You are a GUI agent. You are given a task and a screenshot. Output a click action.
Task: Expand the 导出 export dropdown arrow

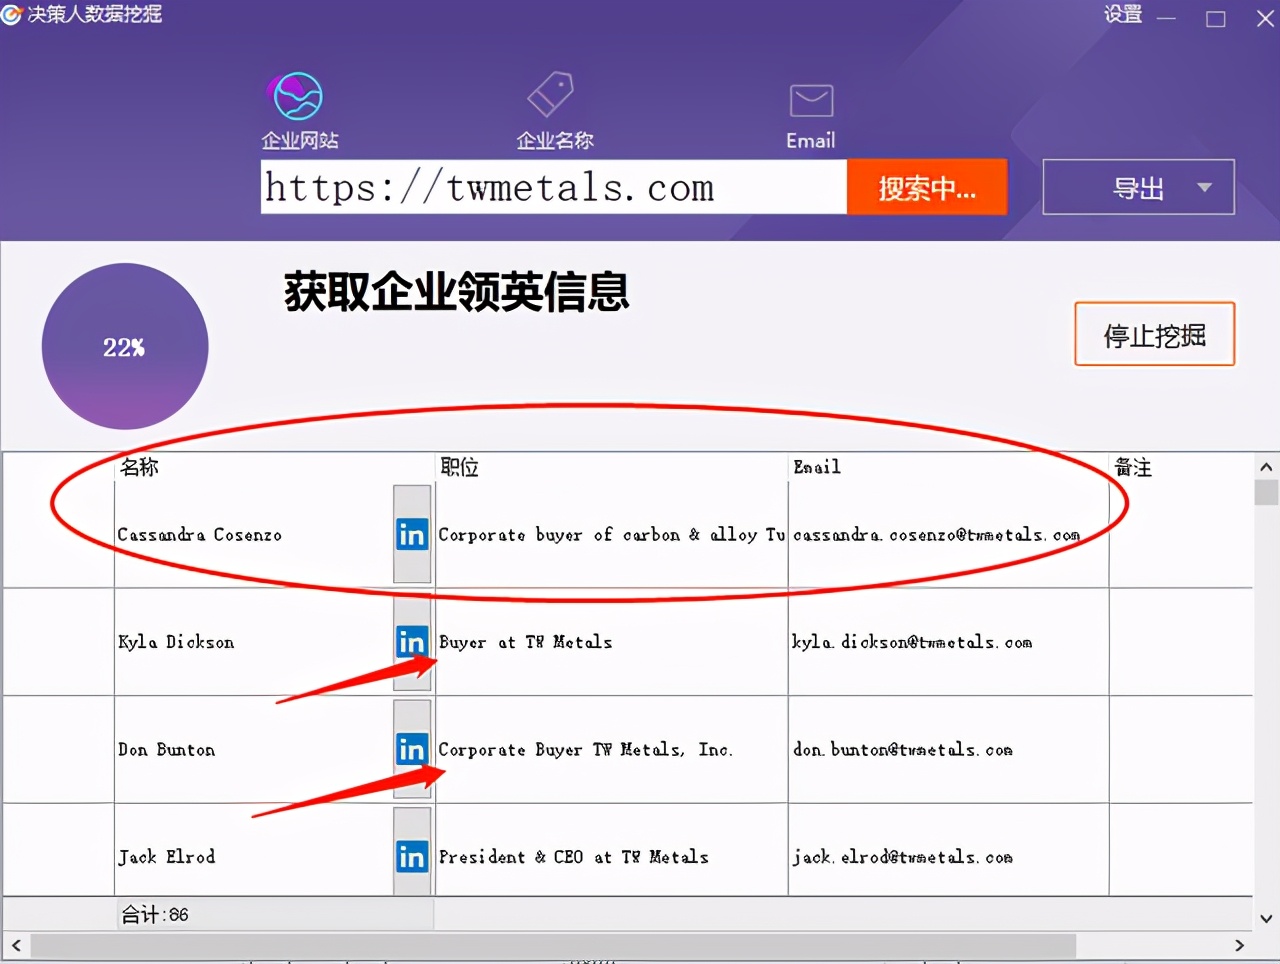coord(1204,188)
